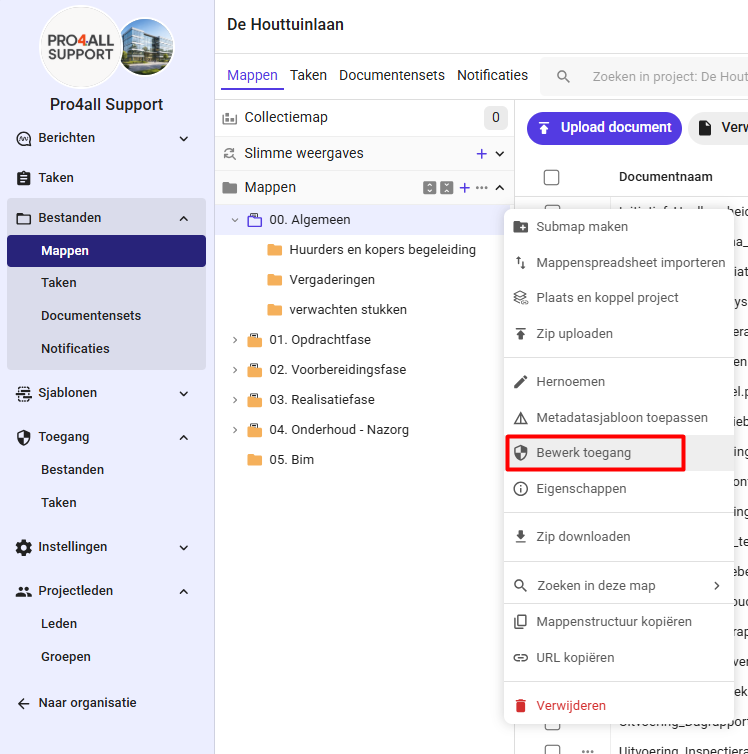Click the back arrow next to Naar organisatie

point(24,704)
